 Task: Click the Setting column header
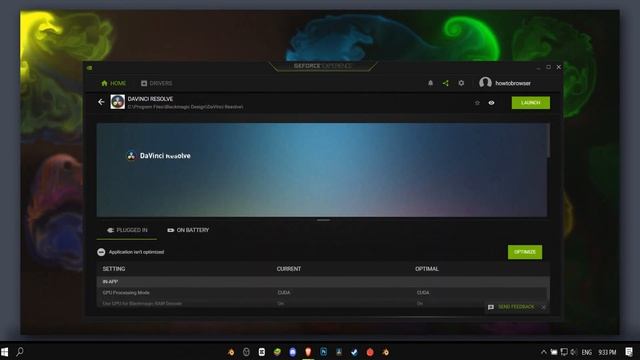tap(114, 269)
